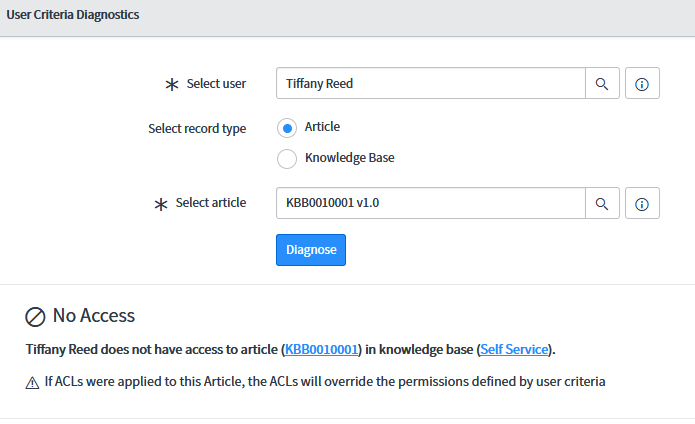Screen dimensions: 695x424
Task: Click the Diagnose button
Action: coord(311,250)
